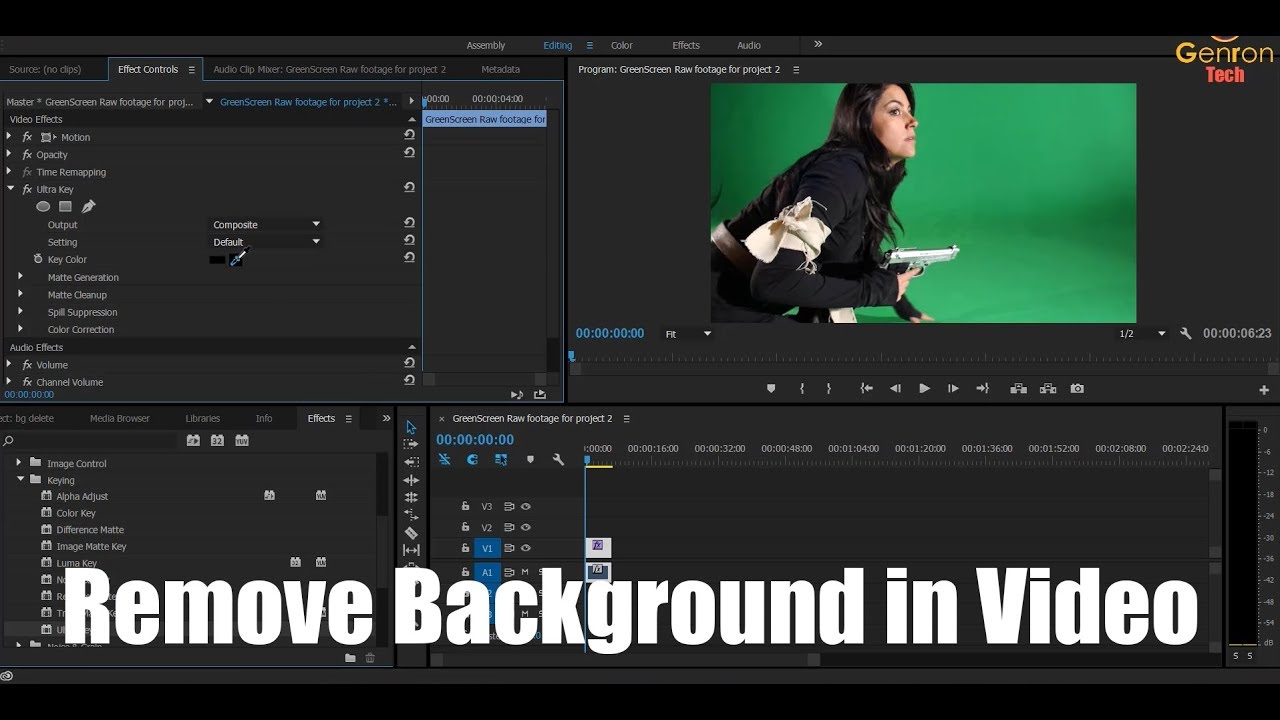Image resolution: width=1280 pixels, height=720 pixels.
Task: Collapse the Keying effects folder
Action: click(x=19, y=480)
